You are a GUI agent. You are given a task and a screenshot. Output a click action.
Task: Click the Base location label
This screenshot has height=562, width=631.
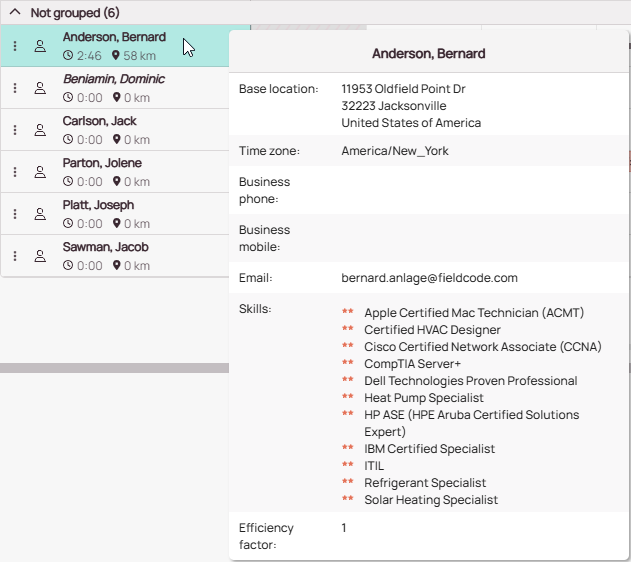pyautogui.click(x=278, y=89)
